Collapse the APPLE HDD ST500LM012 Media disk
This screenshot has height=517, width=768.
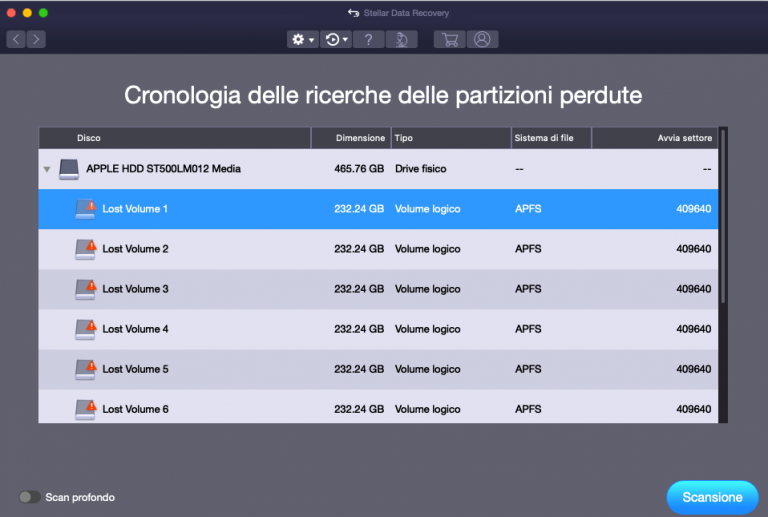click(x=47, y=169)
